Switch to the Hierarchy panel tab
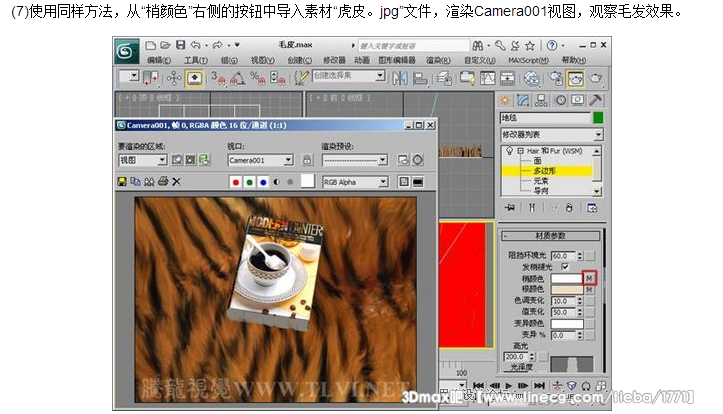This screenshot has height=414, width=723. (x=541, y=100)
